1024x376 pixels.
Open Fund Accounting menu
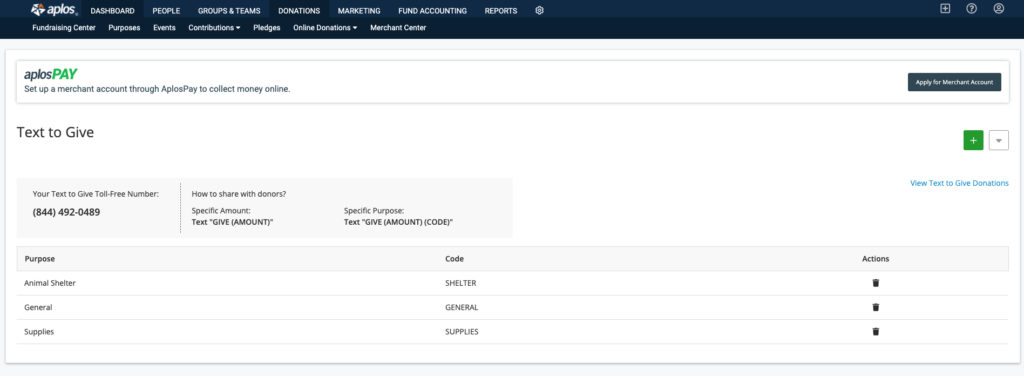click(x=432, y=11)
